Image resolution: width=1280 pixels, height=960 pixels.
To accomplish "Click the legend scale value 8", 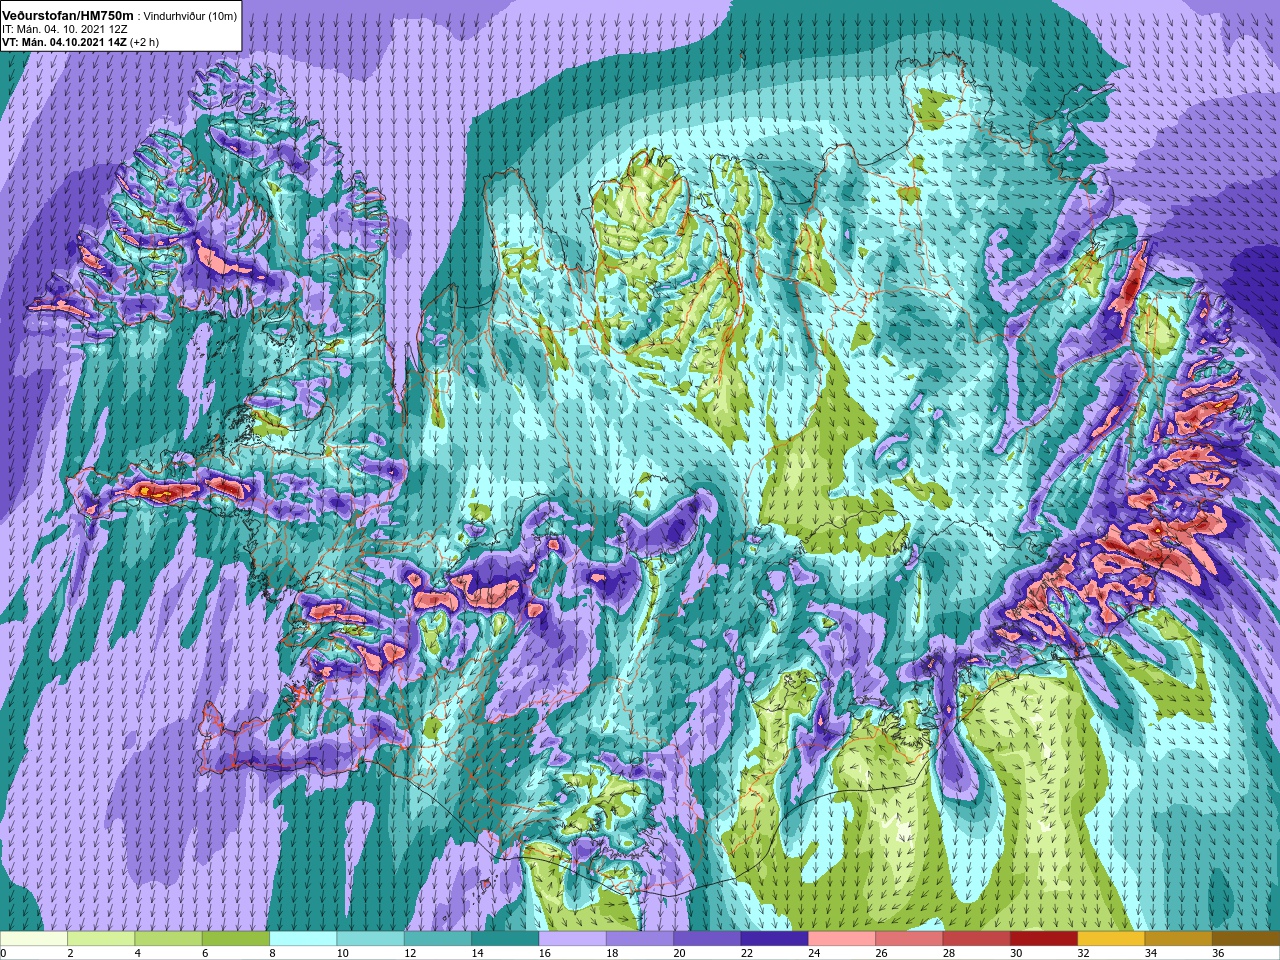I will tap(273, 953).
